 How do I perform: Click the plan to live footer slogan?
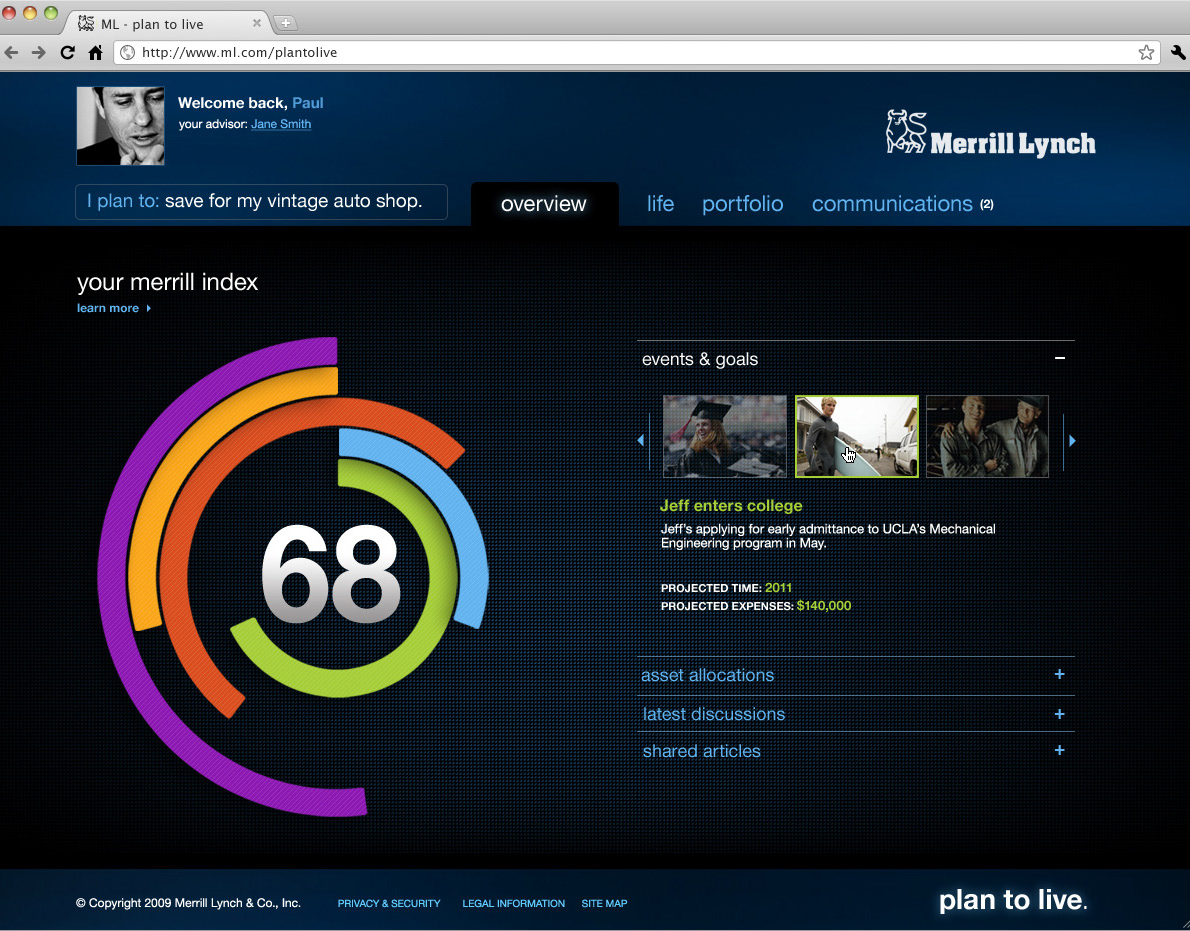pyautogui.click(x=1013, y=900)
